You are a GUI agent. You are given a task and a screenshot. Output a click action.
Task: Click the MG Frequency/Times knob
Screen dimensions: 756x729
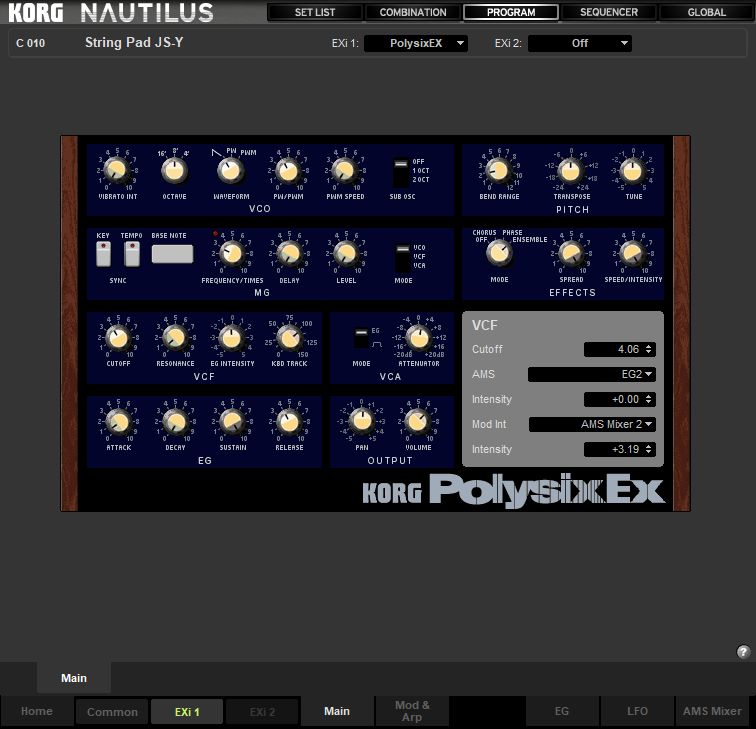coord(232,254)
